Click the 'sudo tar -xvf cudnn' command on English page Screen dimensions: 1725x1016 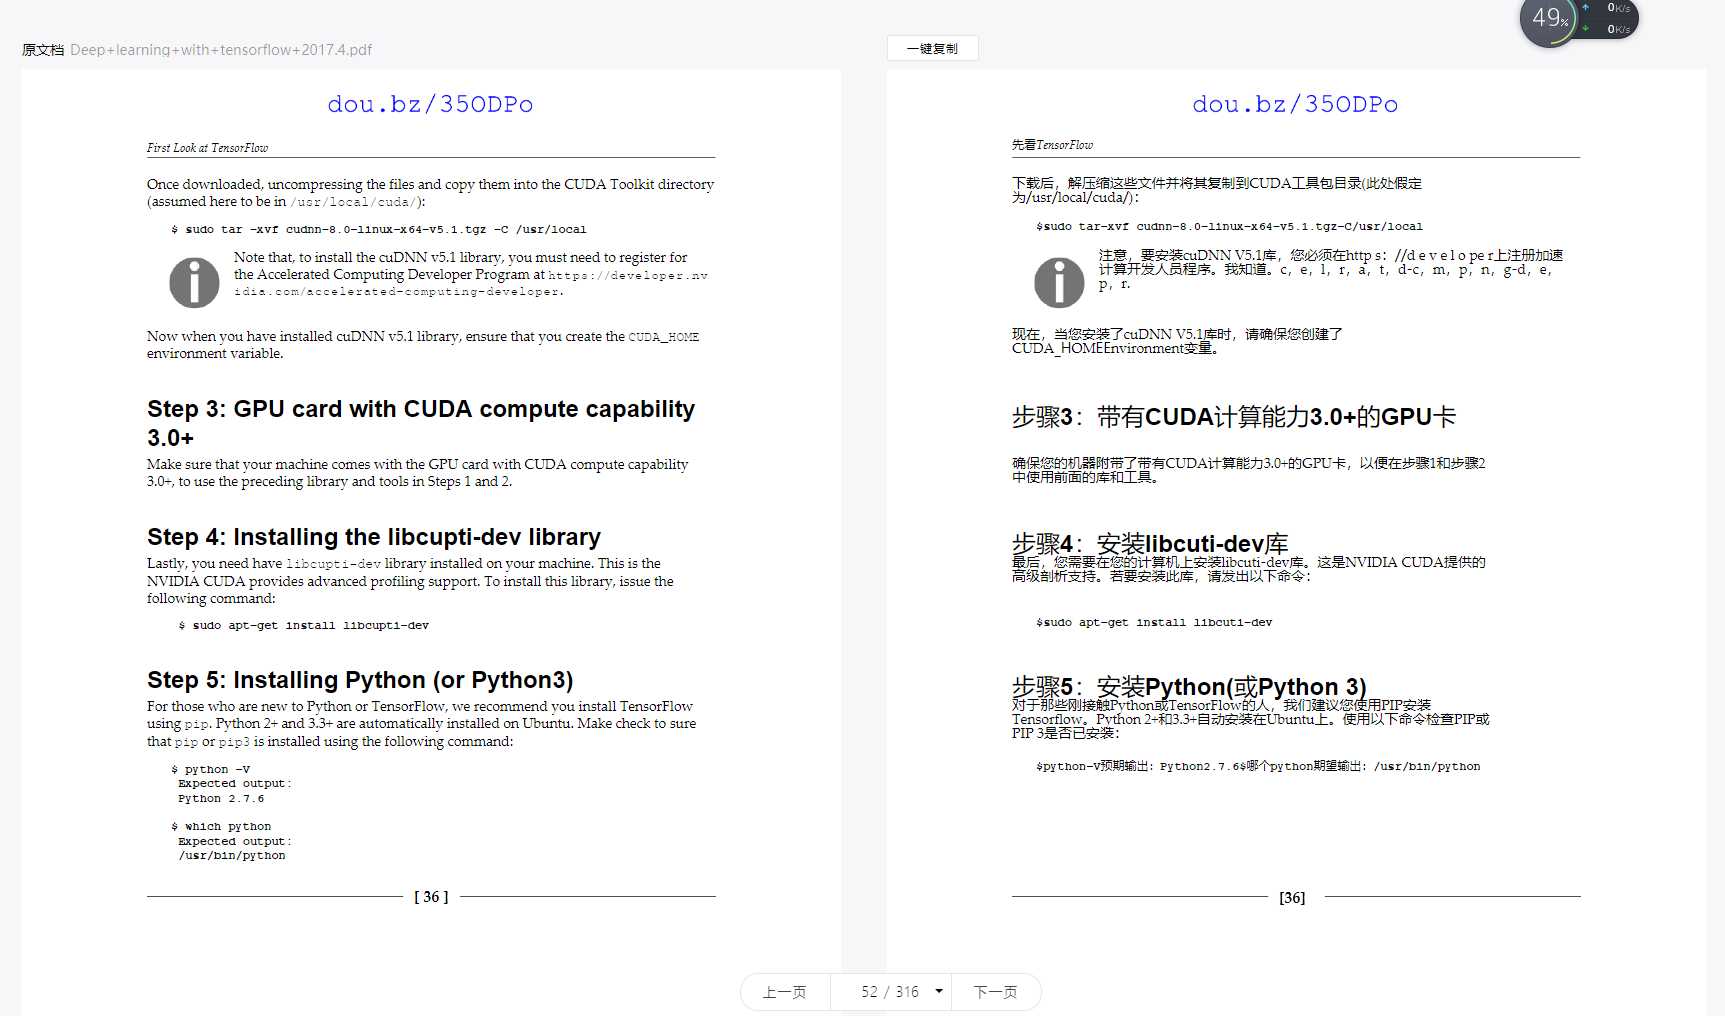[379, 229]
